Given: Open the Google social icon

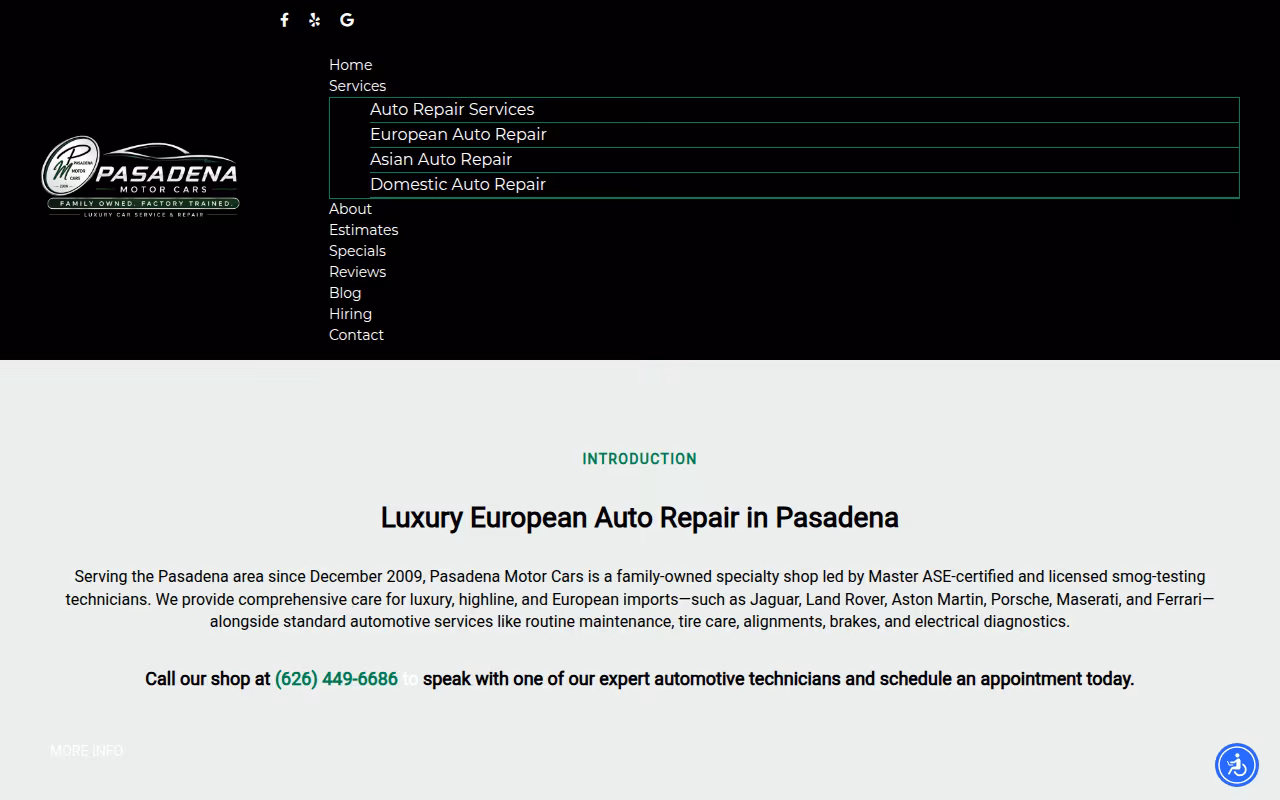Looking at the screenshot, I should [347, 20].
